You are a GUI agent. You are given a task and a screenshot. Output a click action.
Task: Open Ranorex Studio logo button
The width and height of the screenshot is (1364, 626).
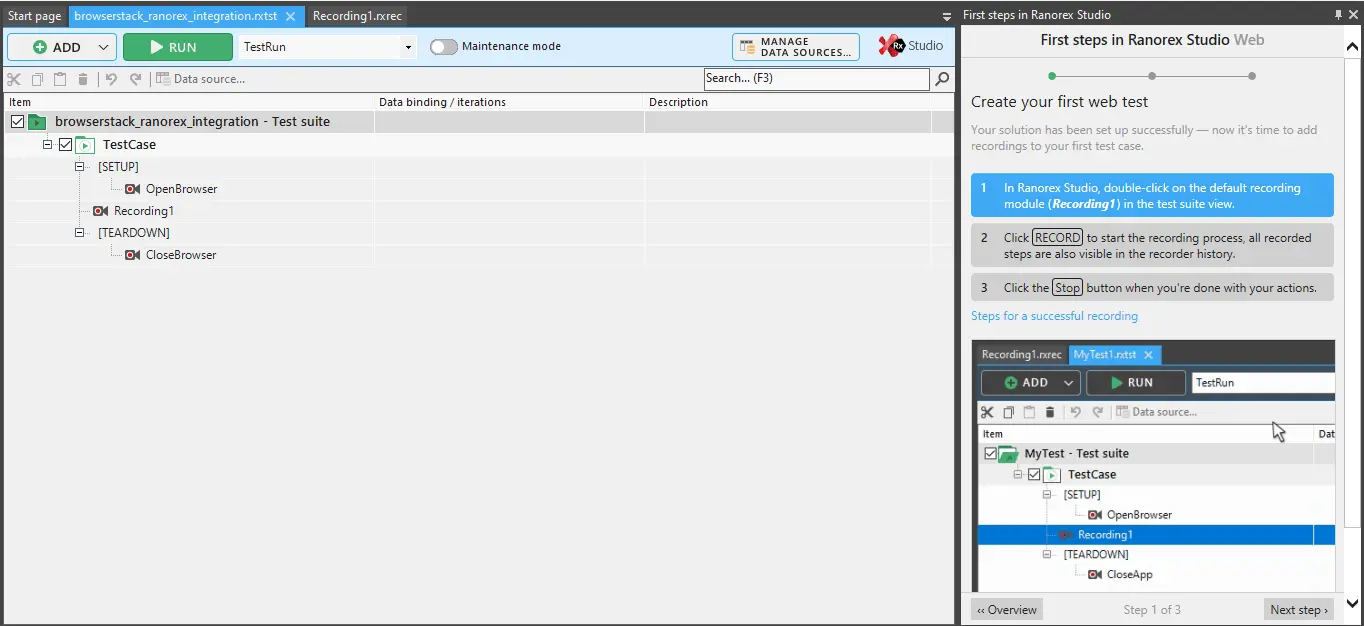pyautogui.click(x=911, y=46)
